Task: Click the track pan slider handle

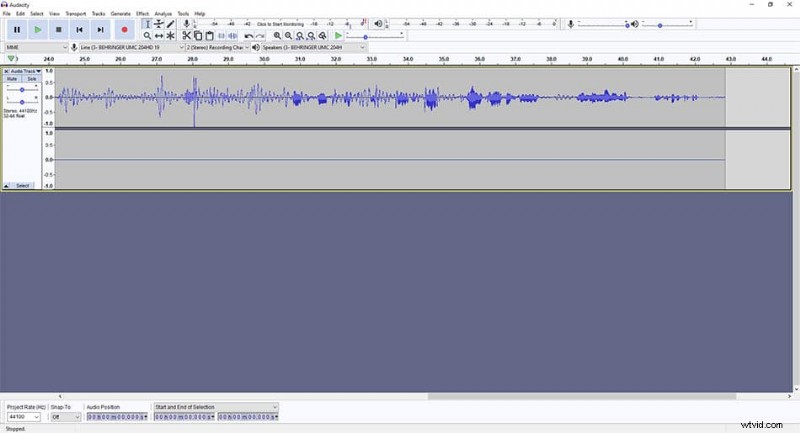Action: (22, 102)
